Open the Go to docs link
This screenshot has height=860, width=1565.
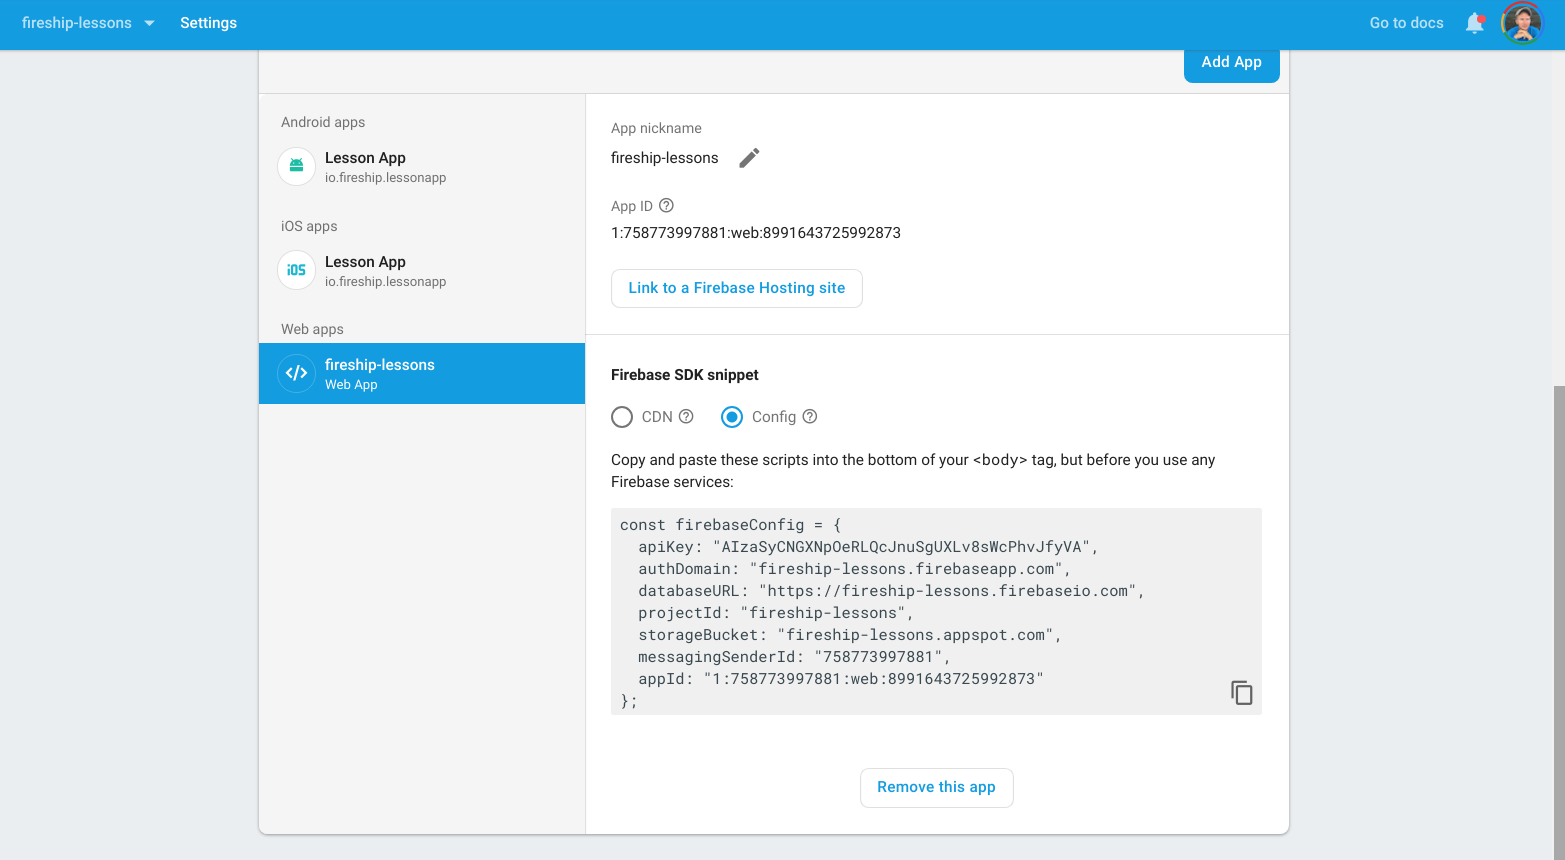(x=1406, y=22)
